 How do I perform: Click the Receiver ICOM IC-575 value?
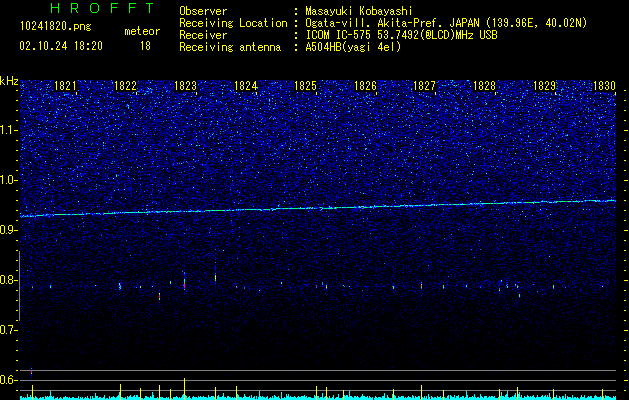tap(401, 35)
